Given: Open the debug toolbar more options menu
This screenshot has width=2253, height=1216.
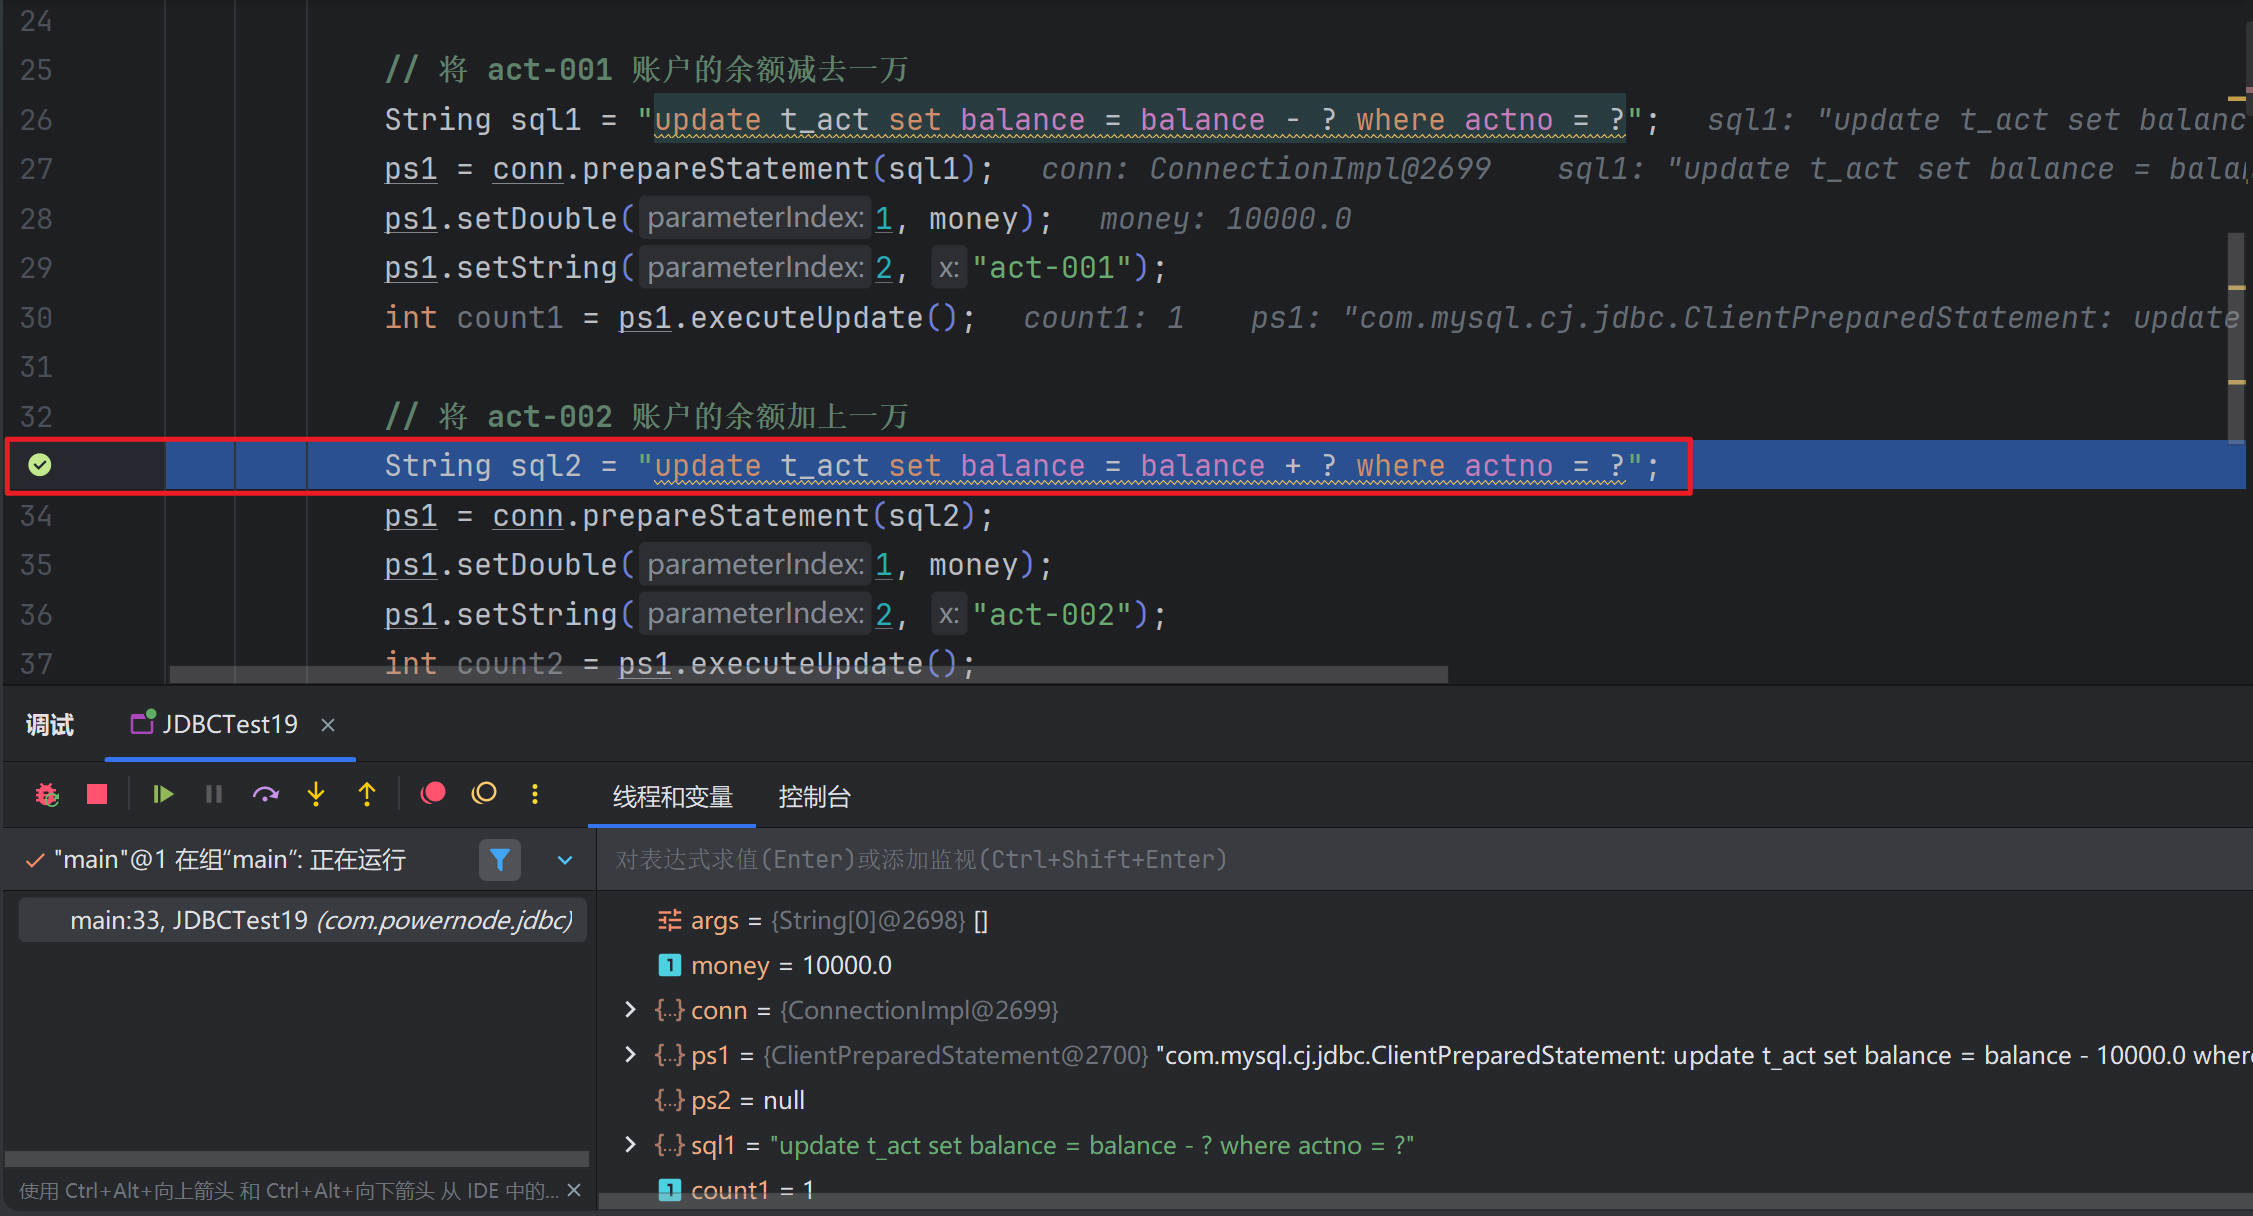Looking at the screenshot, I should [x=535, y=794].
